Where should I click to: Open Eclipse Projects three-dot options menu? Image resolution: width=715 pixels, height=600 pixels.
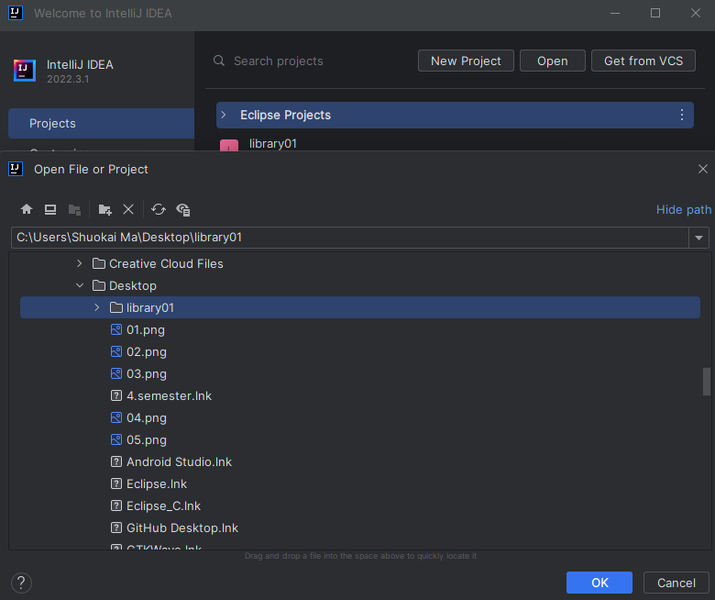[682, 115]
